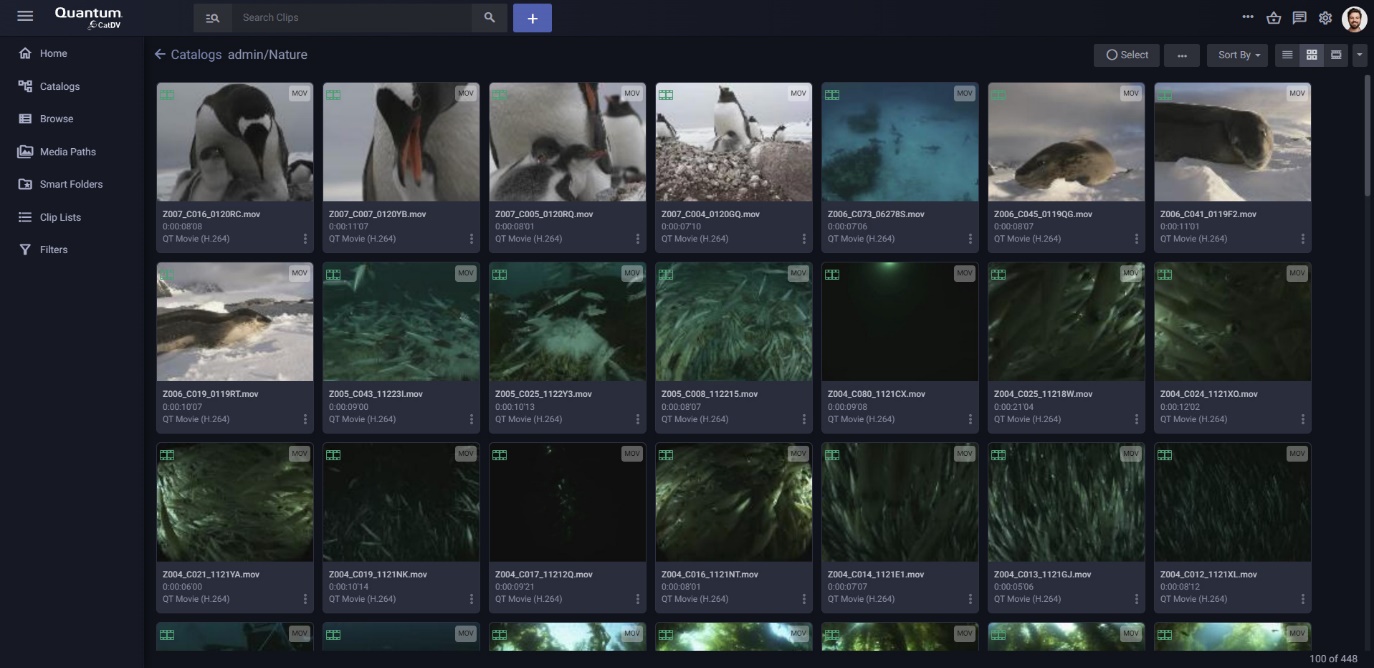1374x668 pixels.
Task: Open more options for Z006_C073_06278S.mov
Action: click(x=970, y=239)
